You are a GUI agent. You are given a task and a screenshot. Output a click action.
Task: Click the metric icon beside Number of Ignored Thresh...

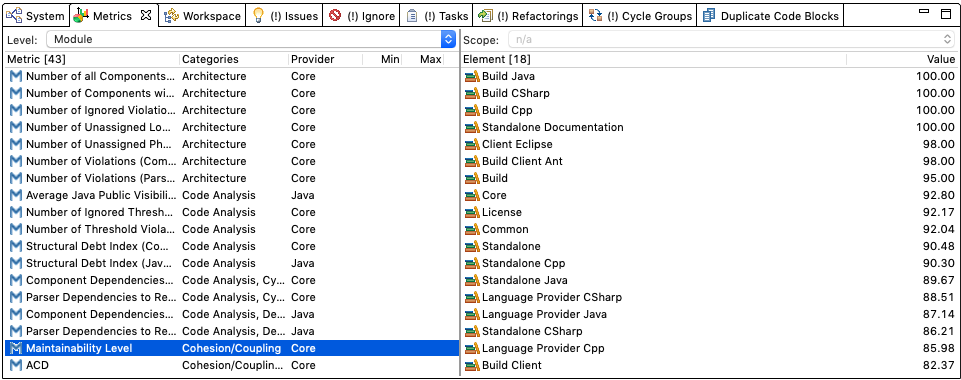(x=16, y=212)
